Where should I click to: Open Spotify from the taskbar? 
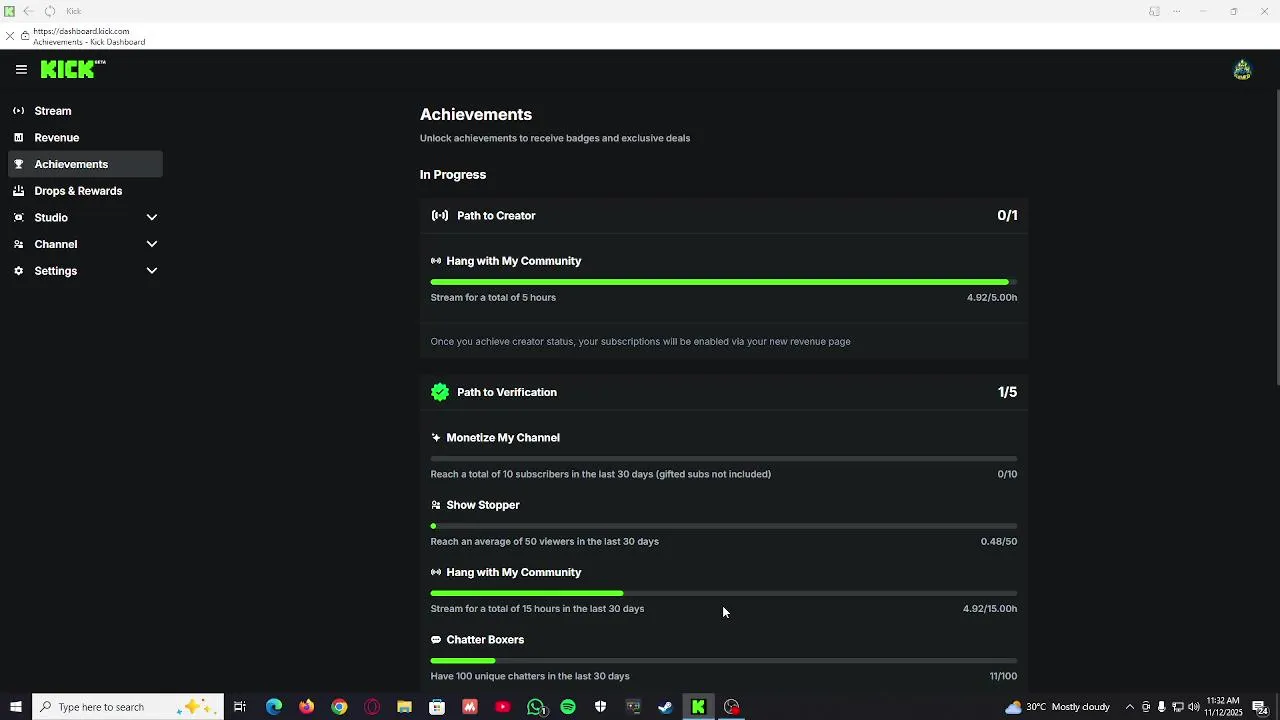[x=568, y=707]
